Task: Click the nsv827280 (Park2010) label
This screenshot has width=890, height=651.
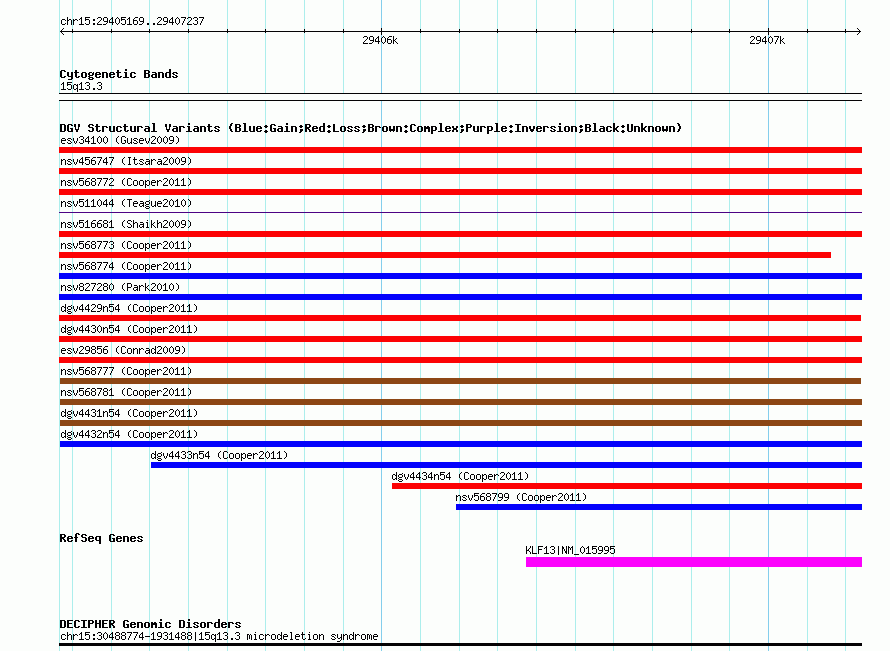Action: (120, 287)
